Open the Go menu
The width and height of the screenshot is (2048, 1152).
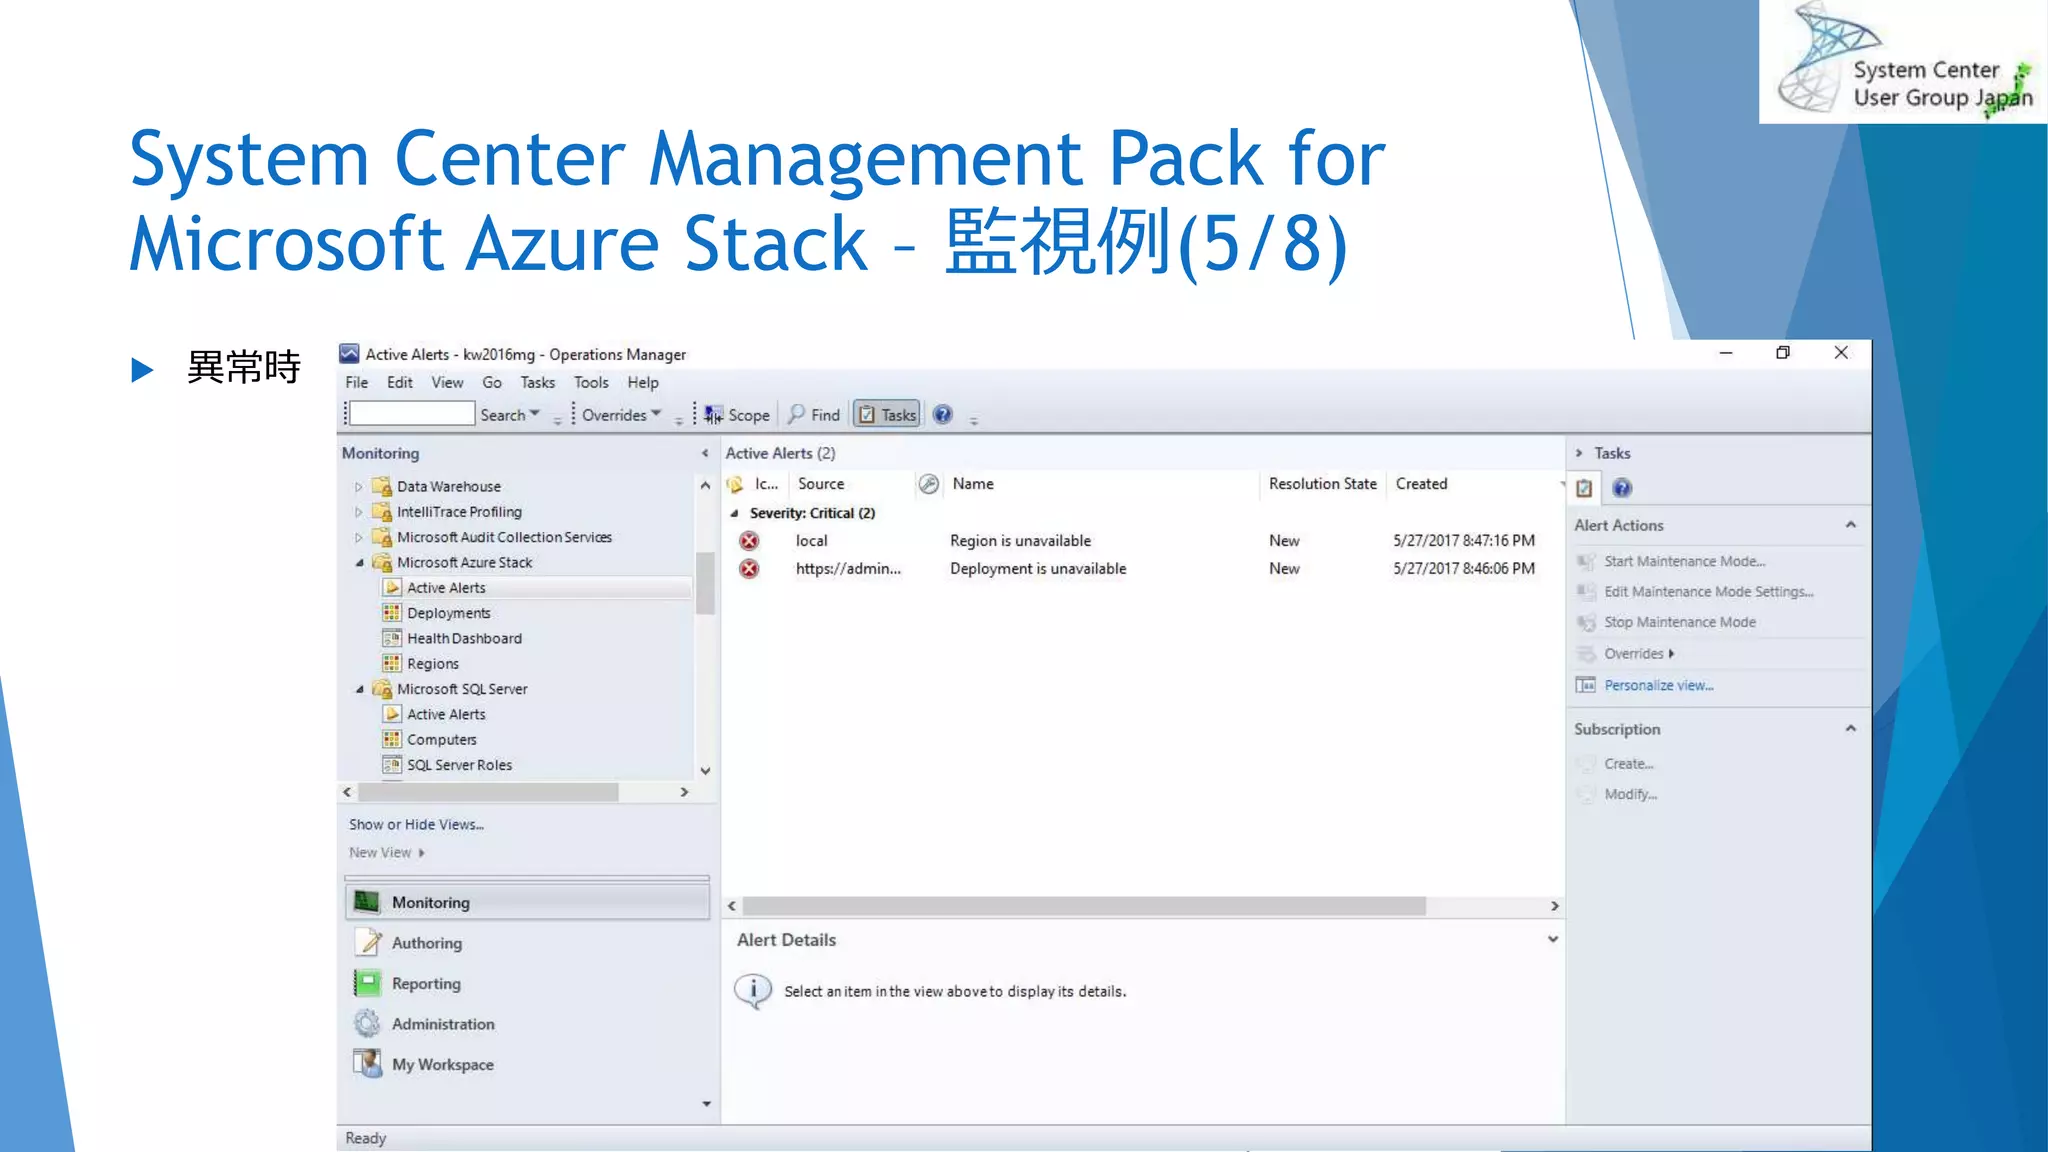pyautogui.click(x=492, y=382)
